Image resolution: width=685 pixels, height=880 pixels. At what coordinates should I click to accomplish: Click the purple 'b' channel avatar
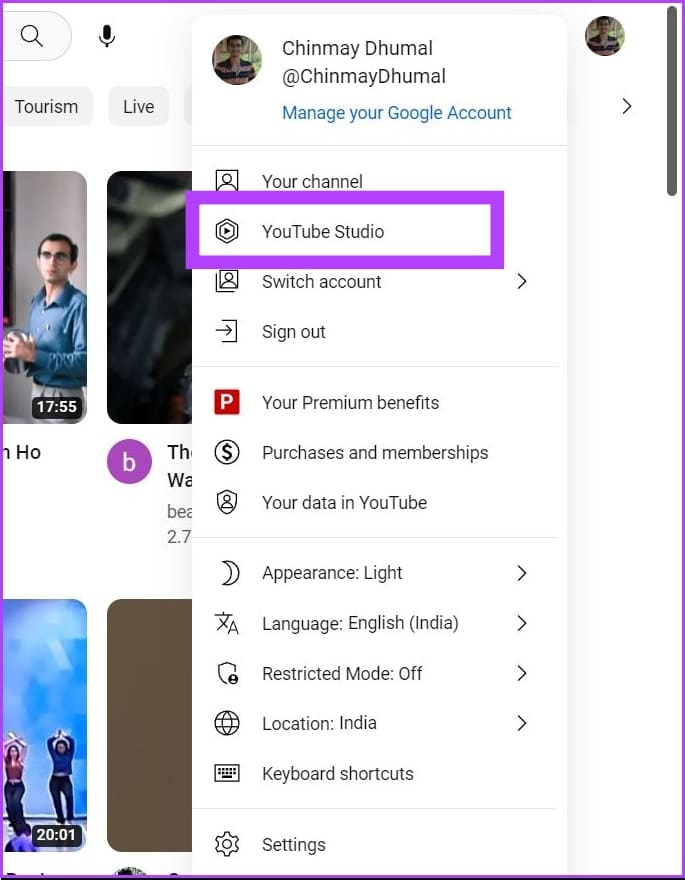(129, 462)
